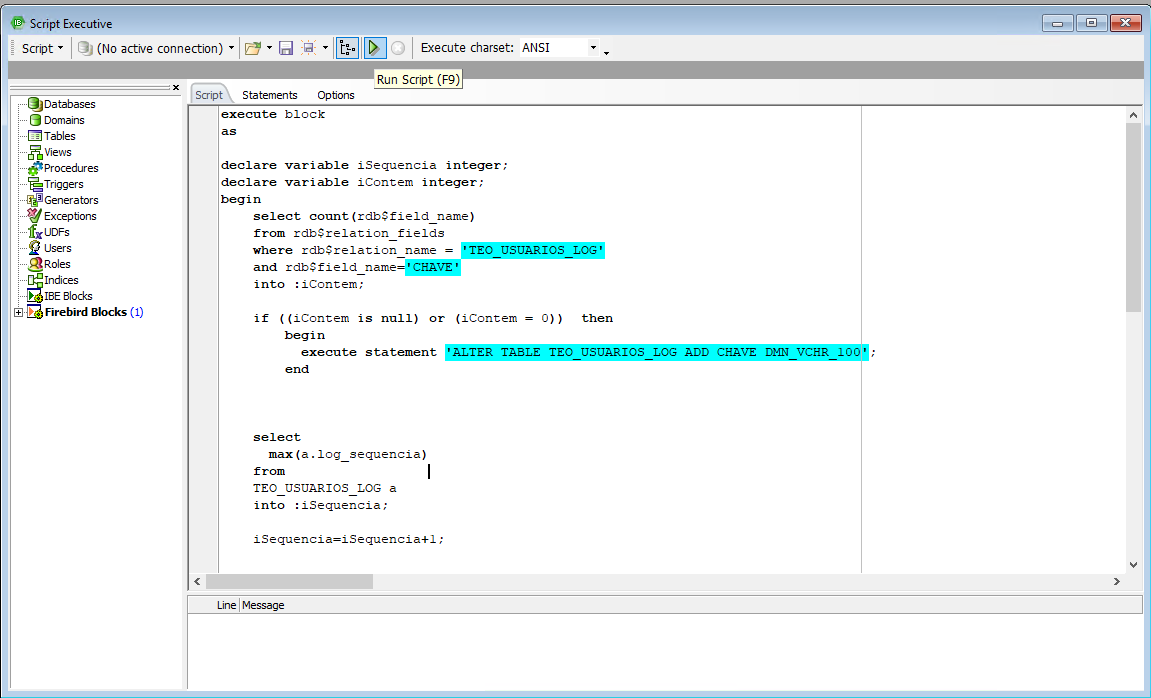Click the highlighted 'TEO_USUARIOS_LOG' string literal
This screenshot has height=698, width=1151.
pos(533,250)
